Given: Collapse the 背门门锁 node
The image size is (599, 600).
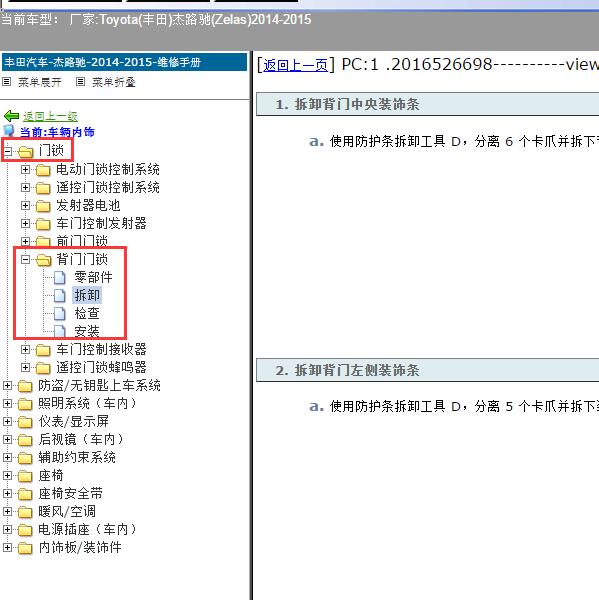Looking at the screenshot, I should [x=25, y=260].
